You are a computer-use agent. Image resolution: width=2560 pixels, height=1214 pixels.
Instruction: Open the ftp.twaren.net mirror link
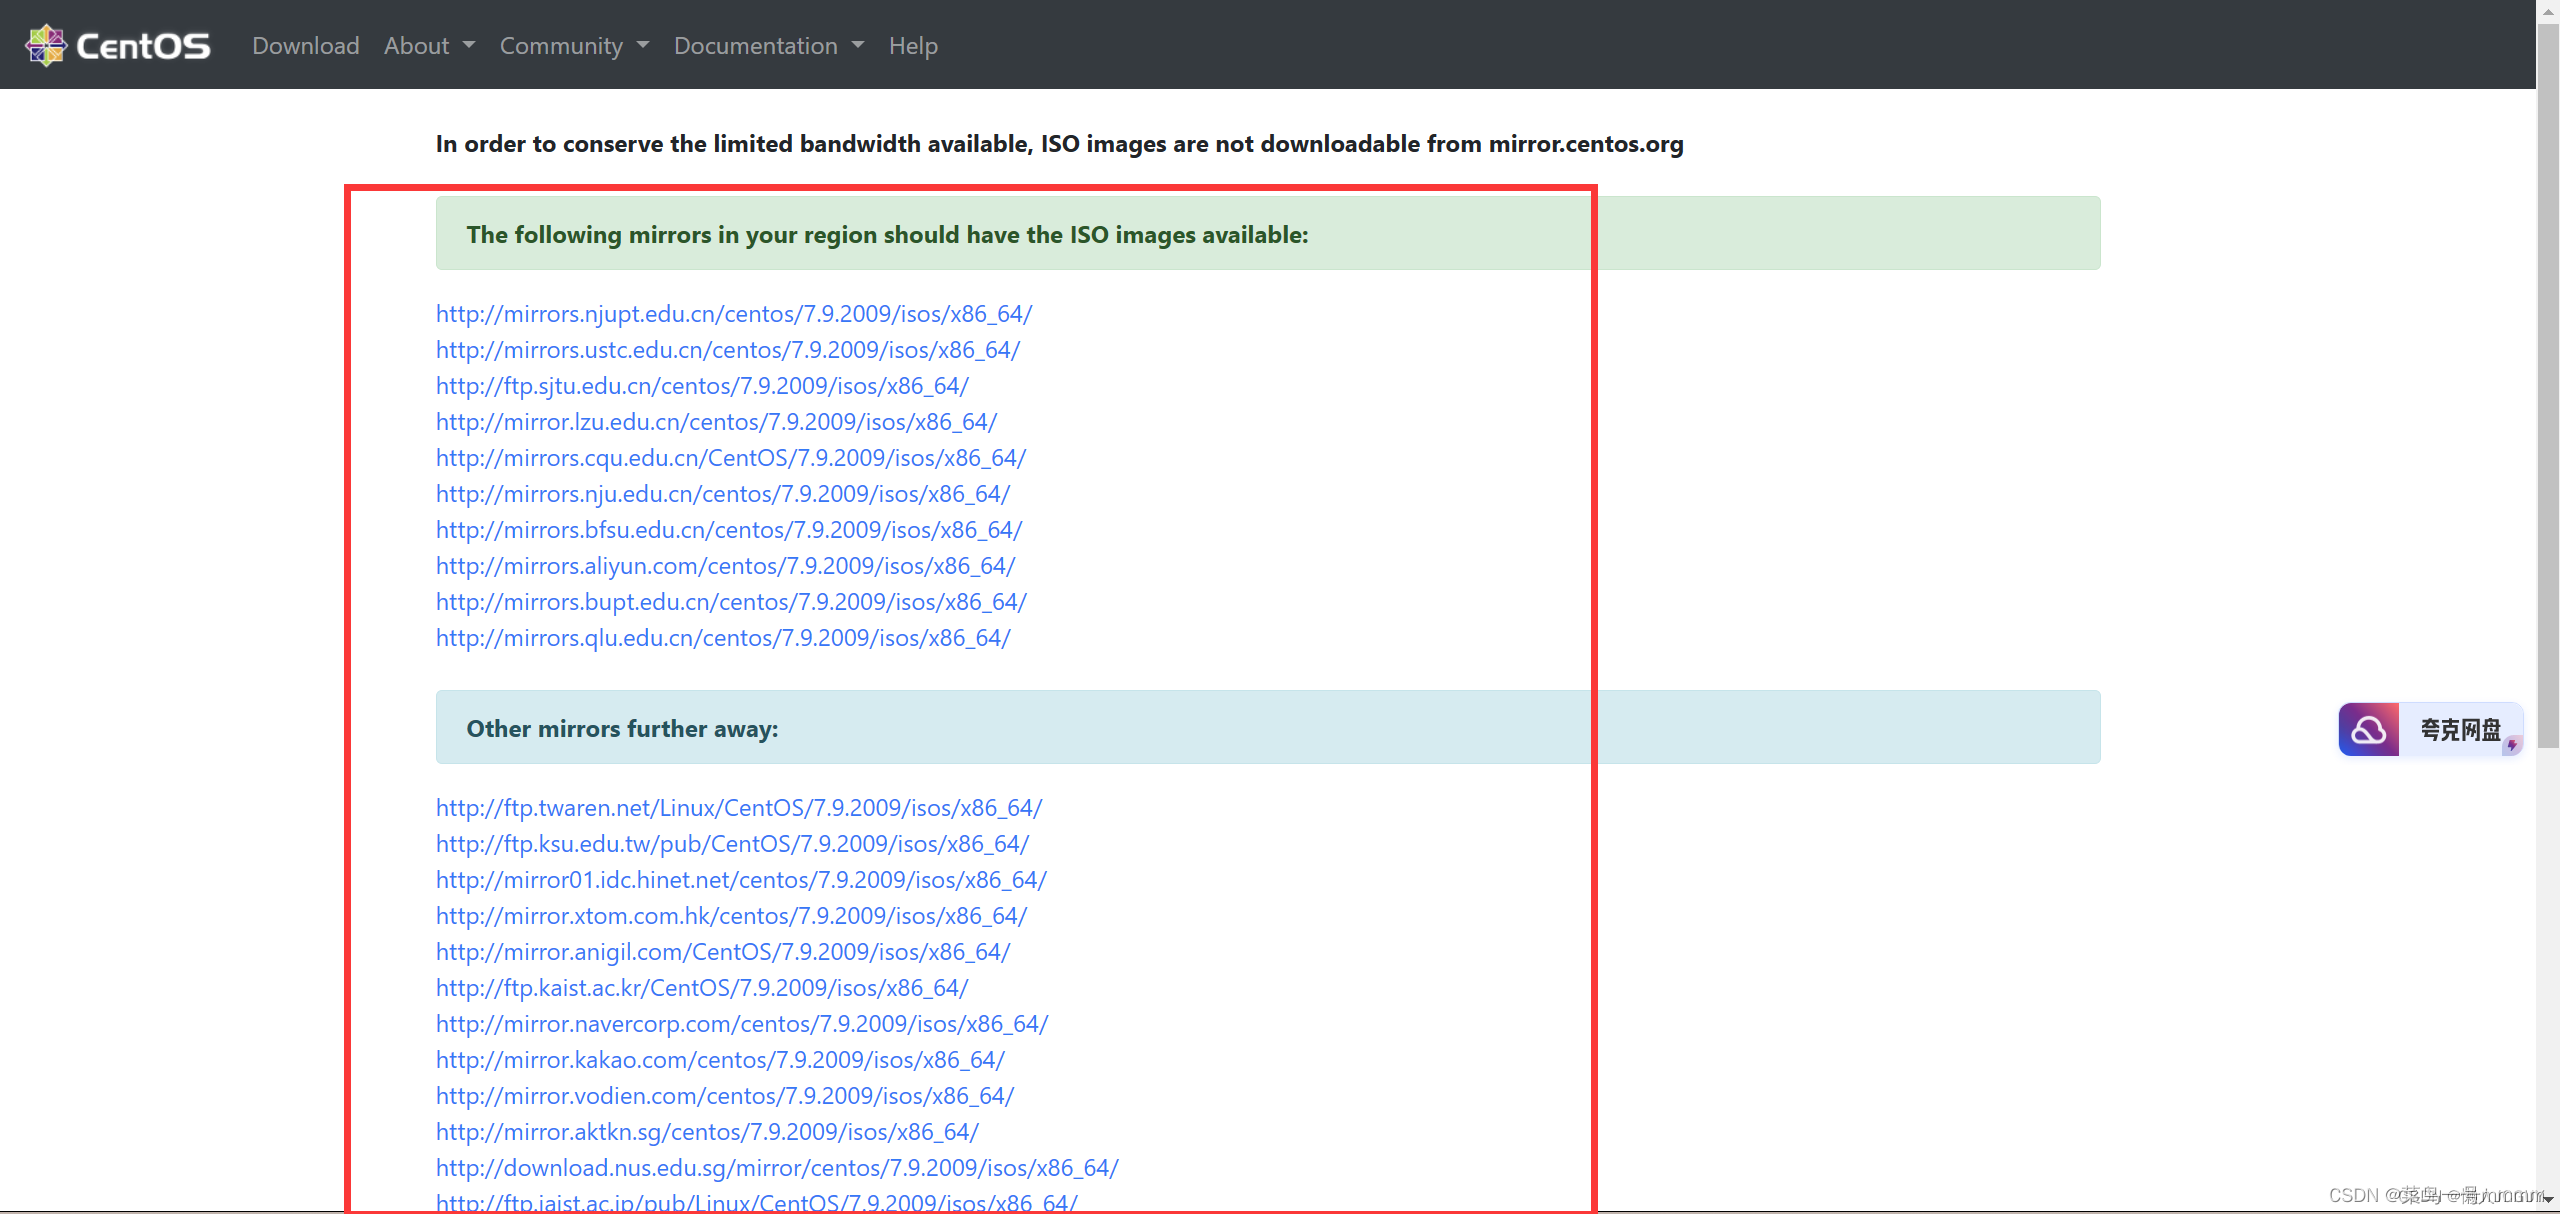tap(738, 808)
